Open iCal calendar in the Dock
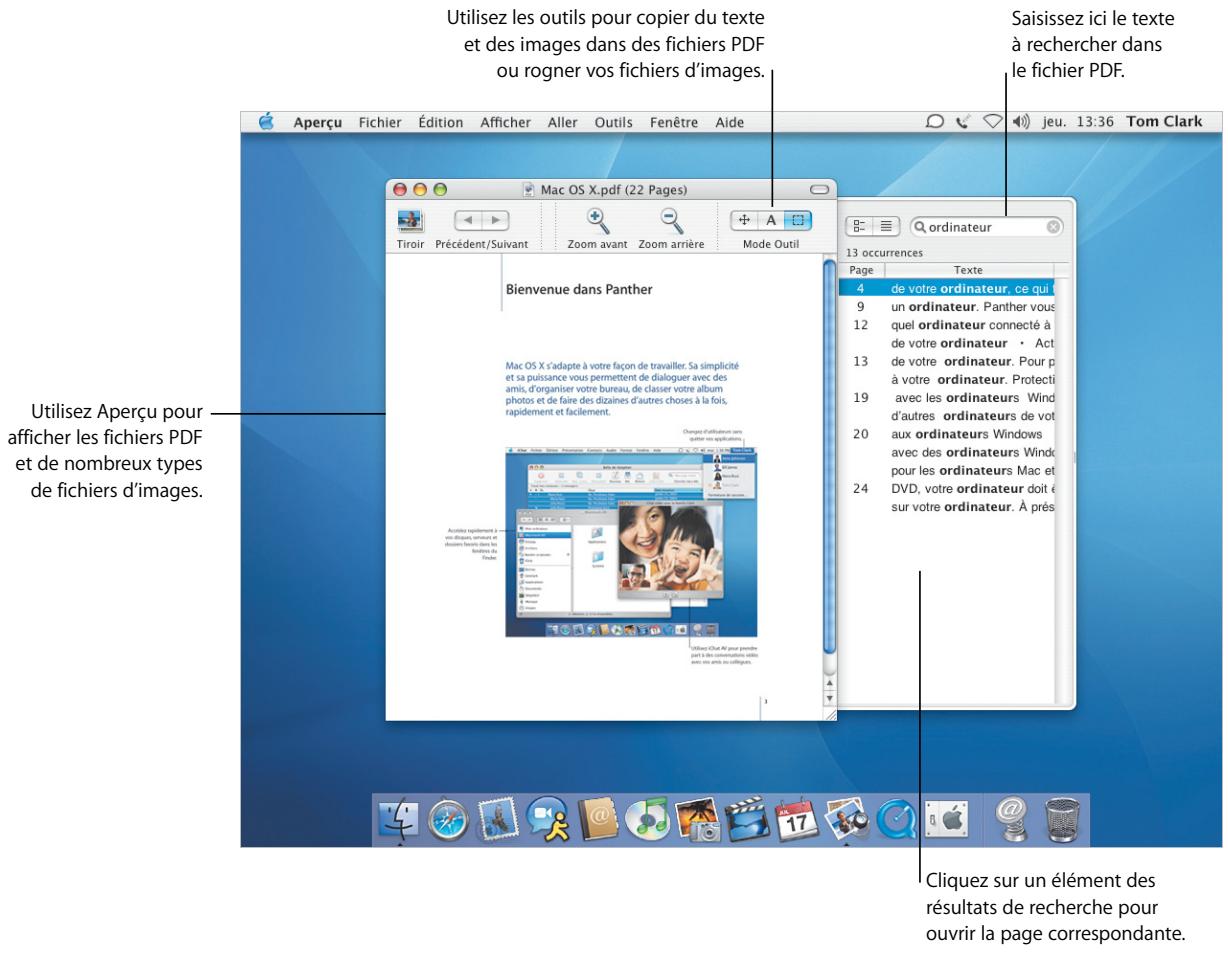The width and height of the screenshot is (1228, 954). [797, 820]
